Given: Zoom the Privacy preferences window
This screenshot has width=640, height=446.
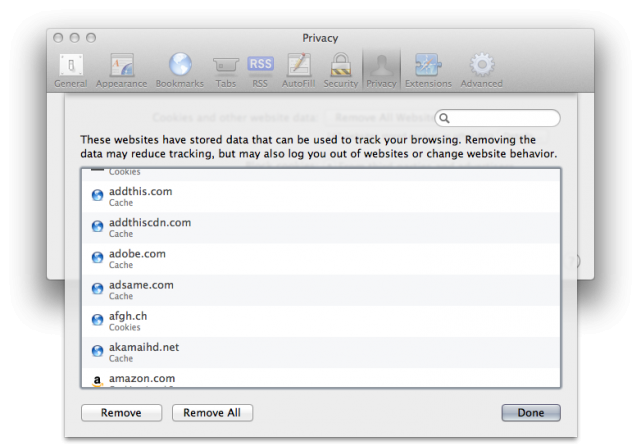Looking at the screenshot, I should 91,38.
